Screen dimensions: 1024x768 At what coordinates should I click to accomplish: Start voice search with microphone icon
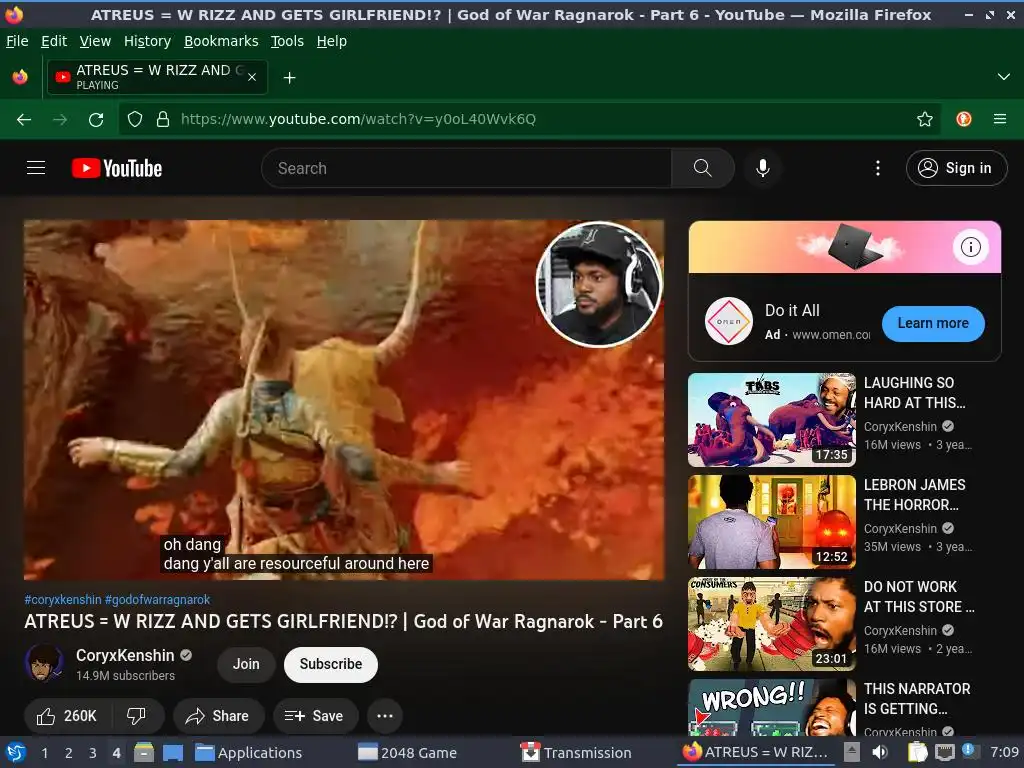point(762,168)
